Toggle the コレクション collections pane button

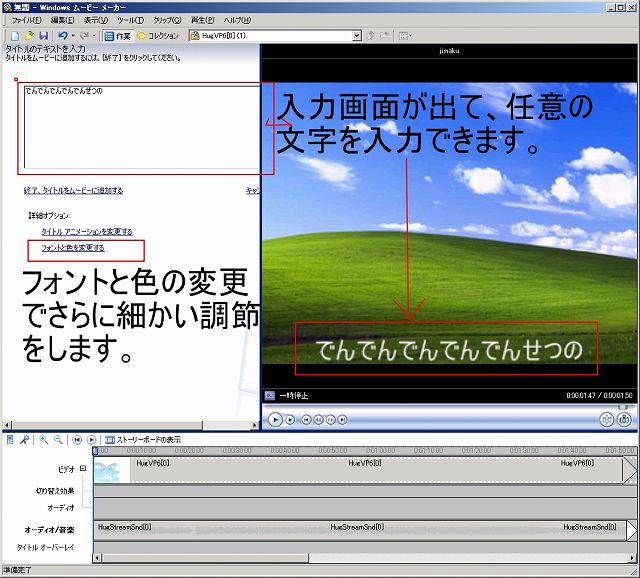158,36
